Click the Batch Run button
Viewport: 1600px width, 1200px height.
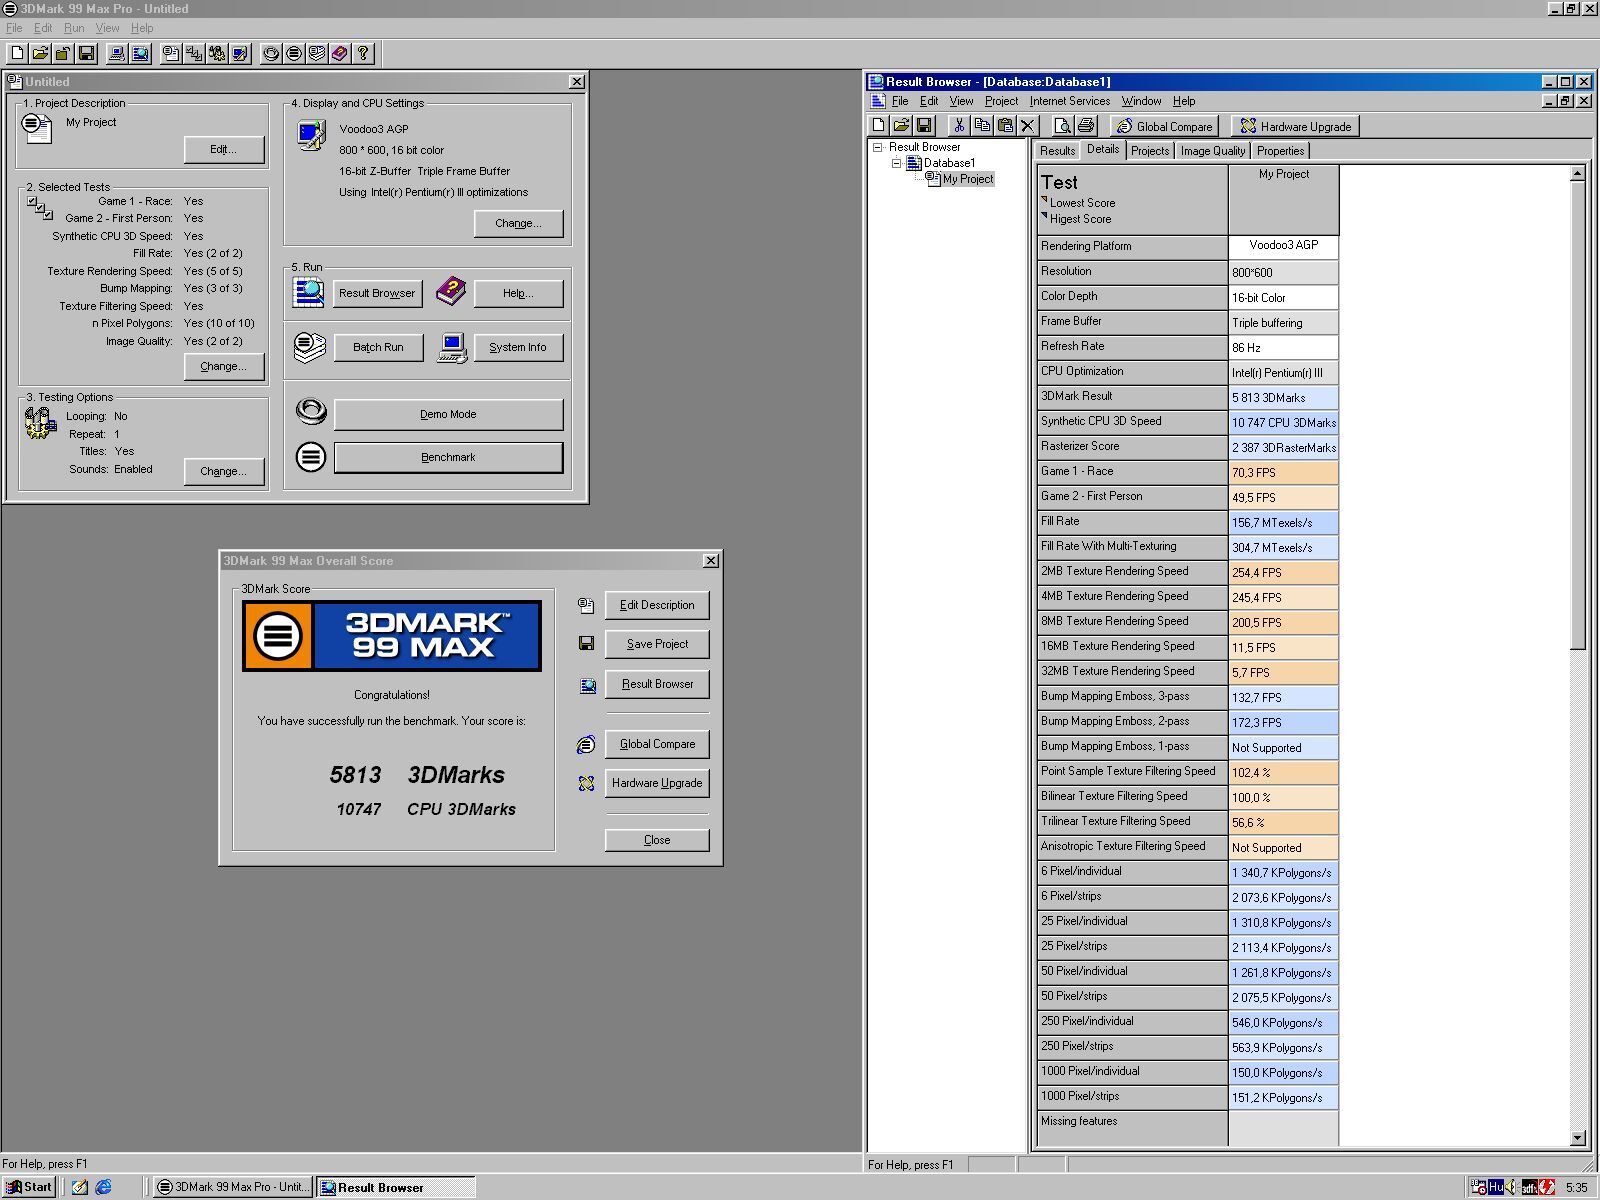pyautogui.click(x=378, y=347)
